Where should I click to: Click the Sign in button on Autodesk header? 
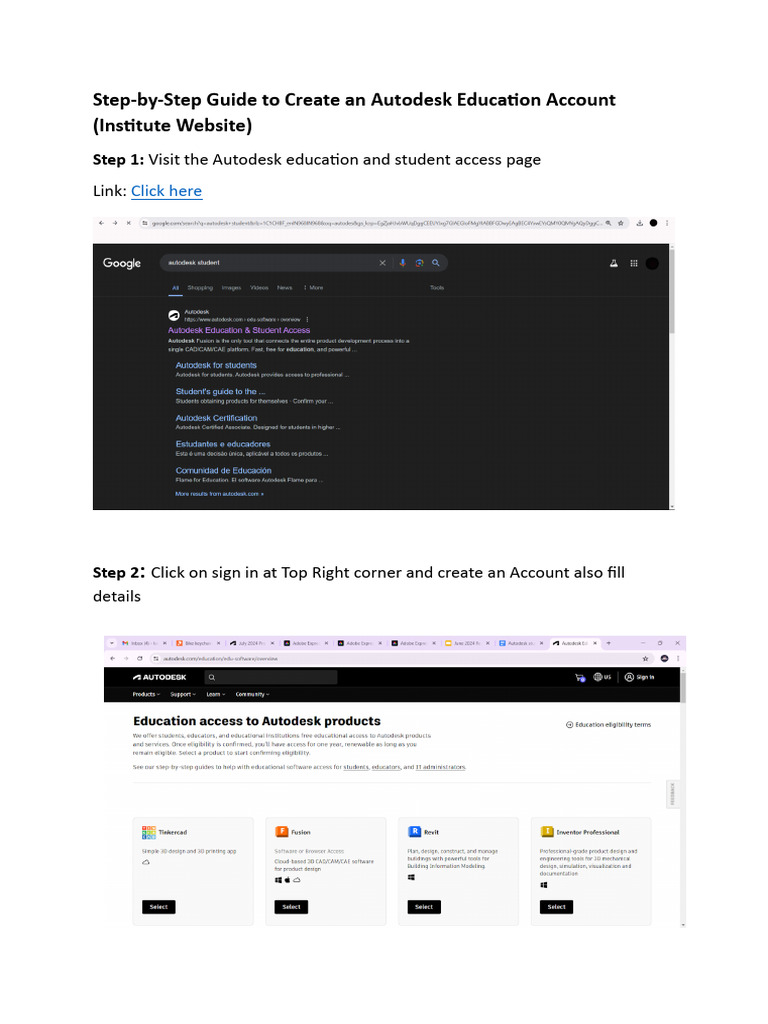point(639,677)
